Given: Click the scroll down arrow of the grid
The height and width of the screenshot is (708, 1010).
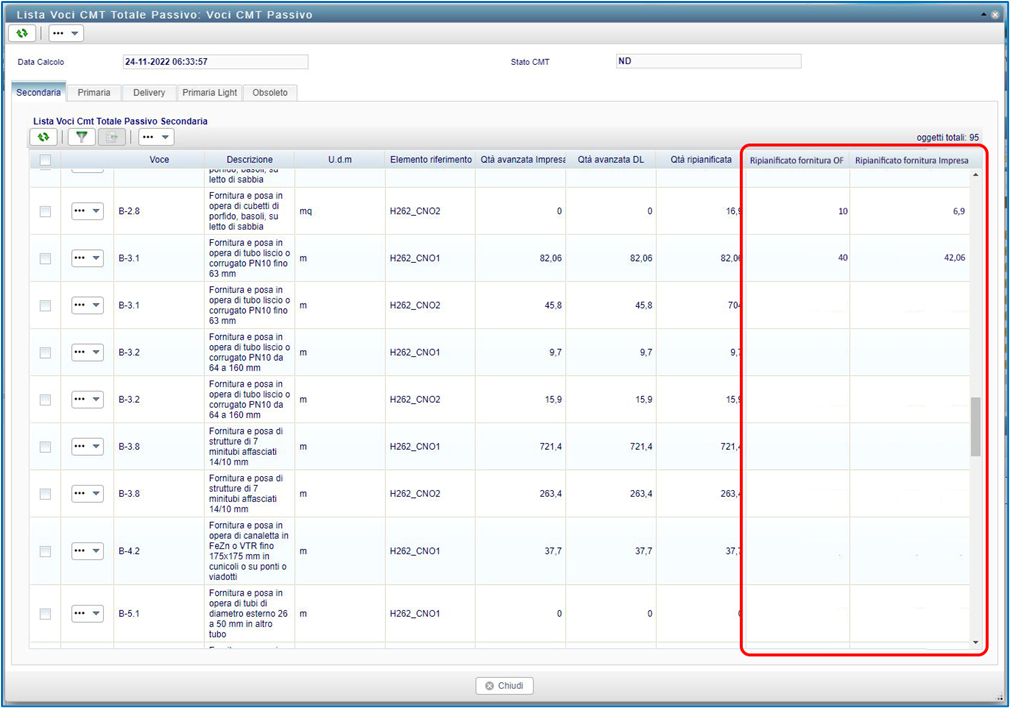Looking at the screenshot, I should [x=976, y=641].
